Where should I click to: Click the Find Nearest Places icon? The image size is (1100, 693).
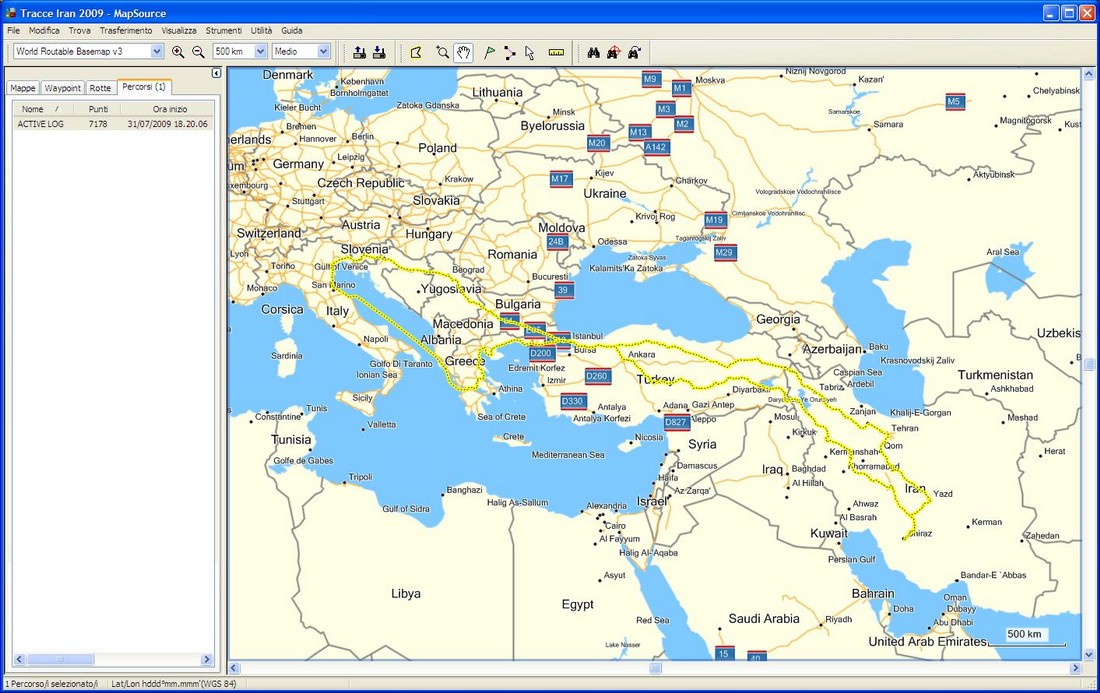tap(614, 52)
